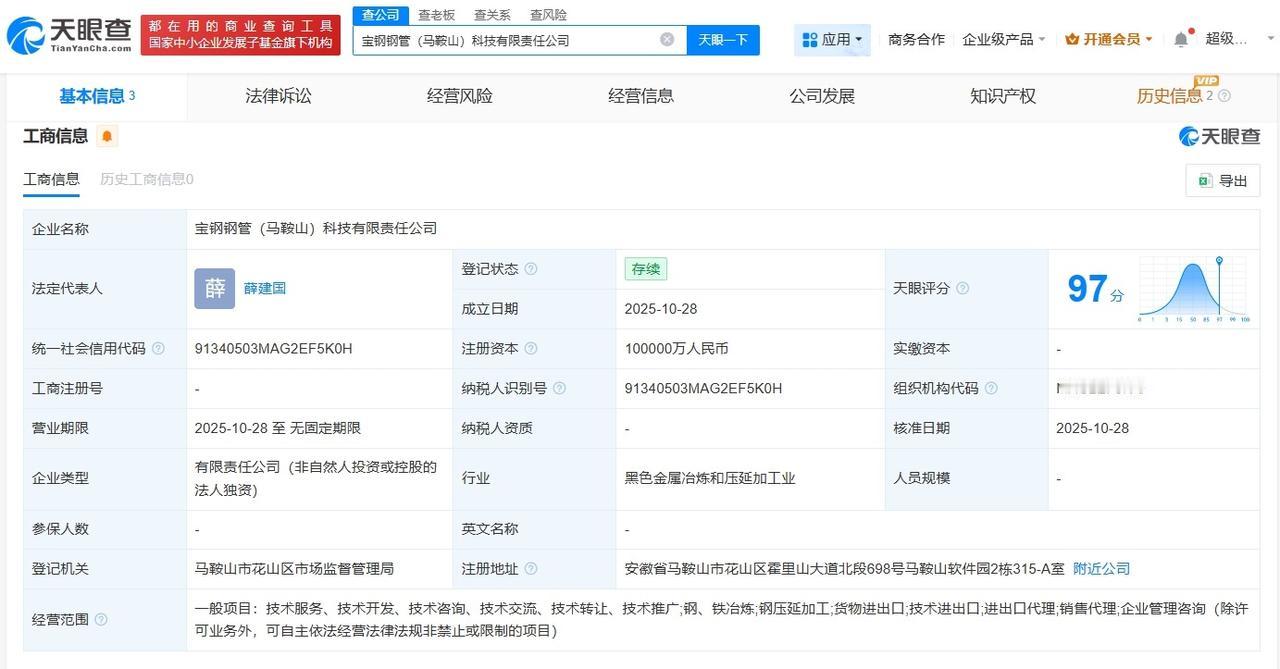Select the 工商信息 sub-tab
Image resolution: width=1280 pixels, height=669 pixels.
pos(51,179)
